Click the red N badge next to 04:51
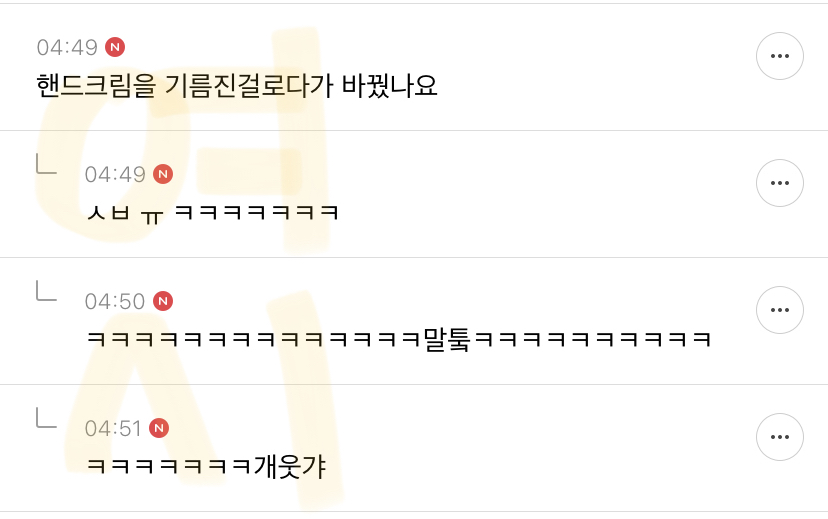 (x=159, y=428)
